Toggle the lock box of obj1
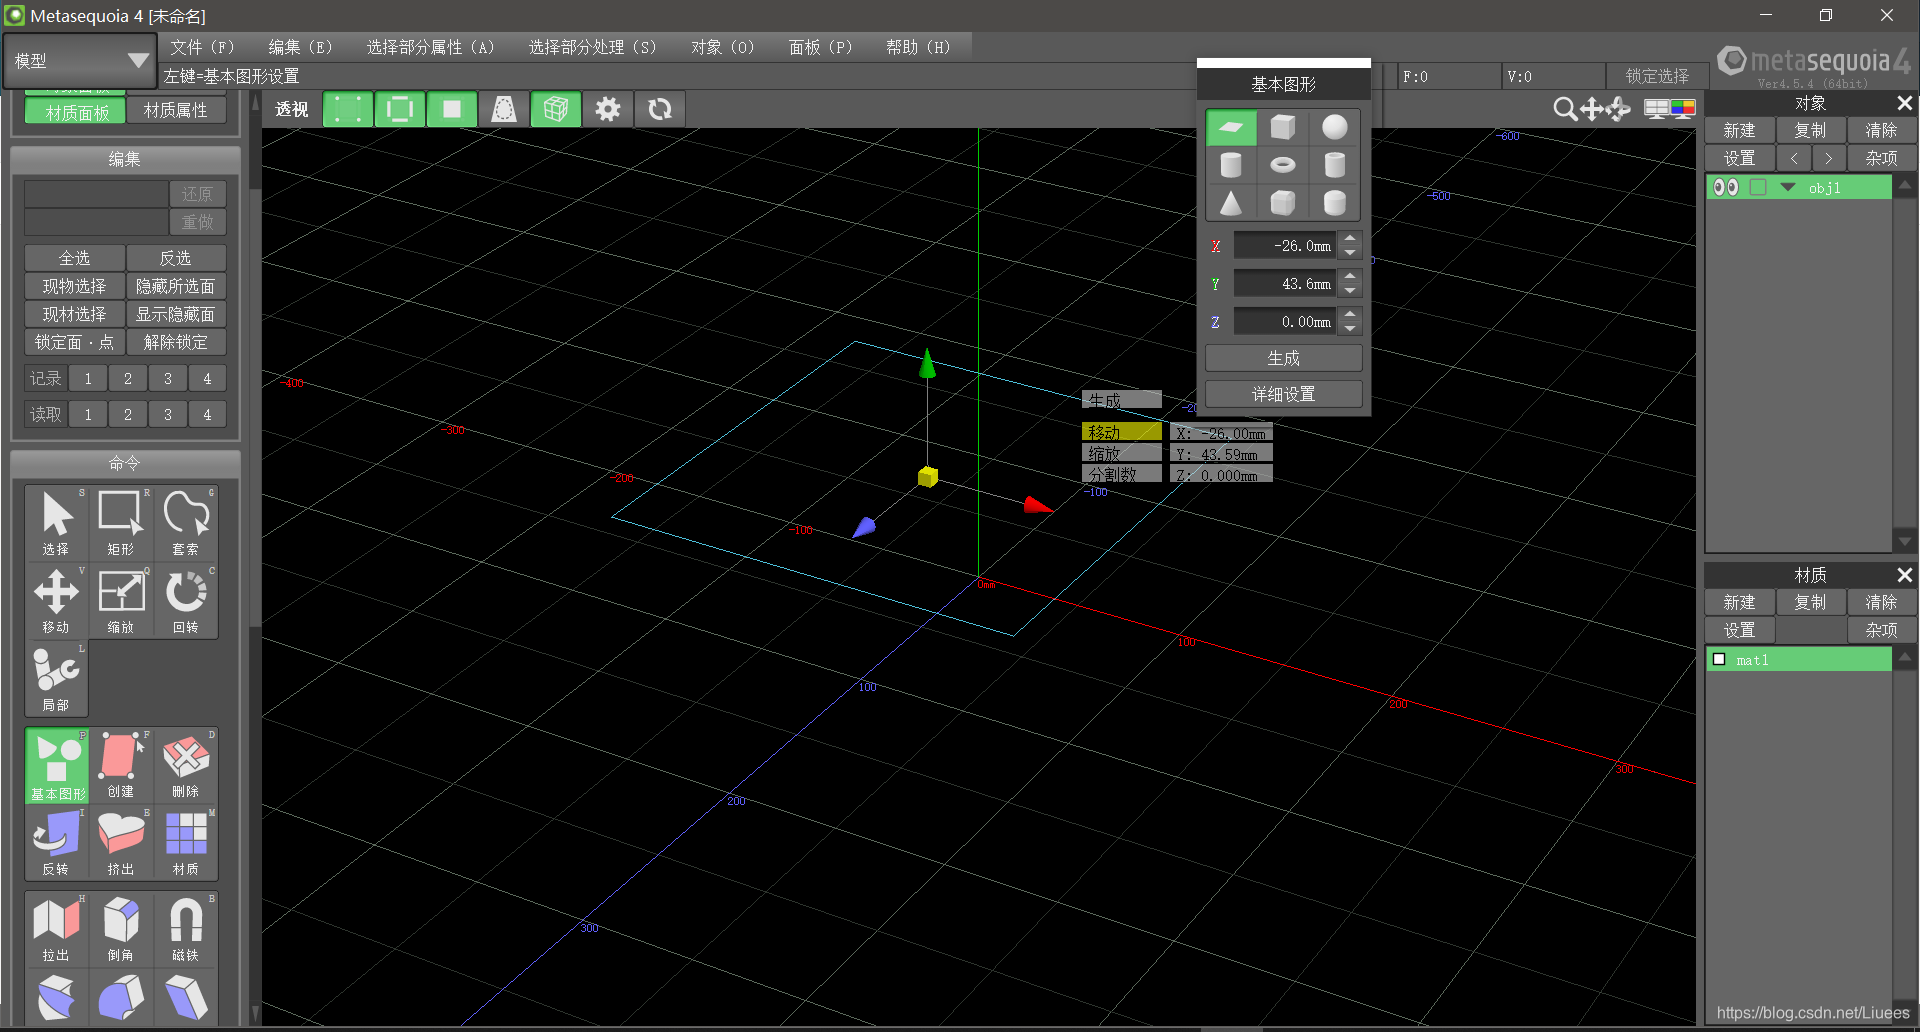Viewport: 1920px width, 1032px height. pyautogui.click(x=1758, y=187)
